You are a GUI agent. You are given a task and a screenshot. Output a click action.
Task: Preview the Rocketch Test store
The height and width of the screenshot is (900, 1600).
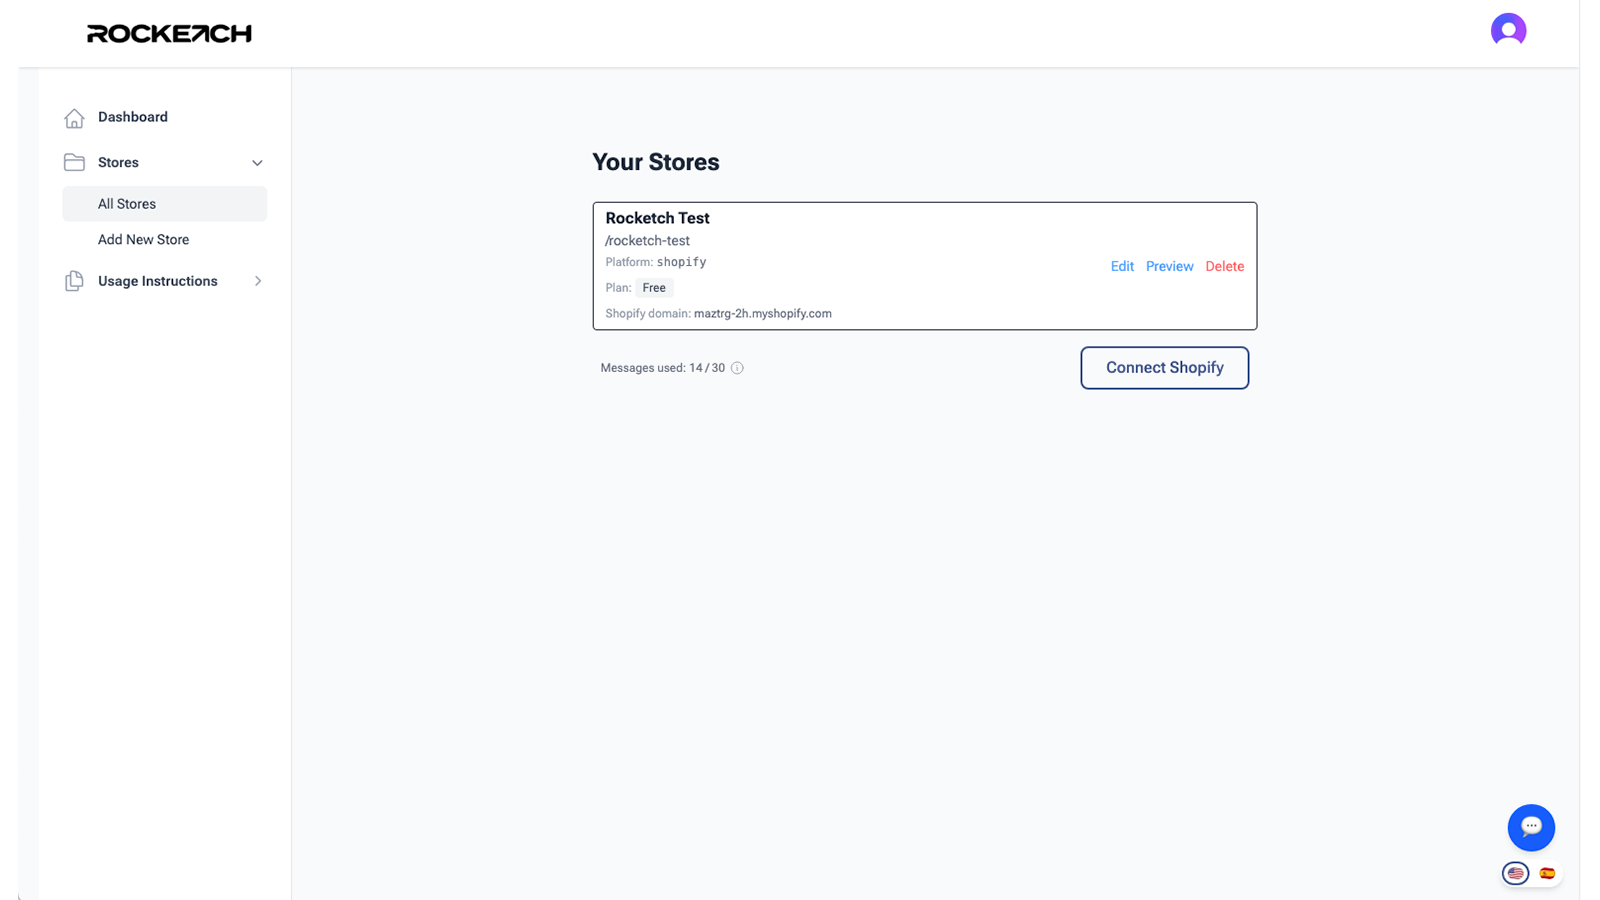(1169, 266)
